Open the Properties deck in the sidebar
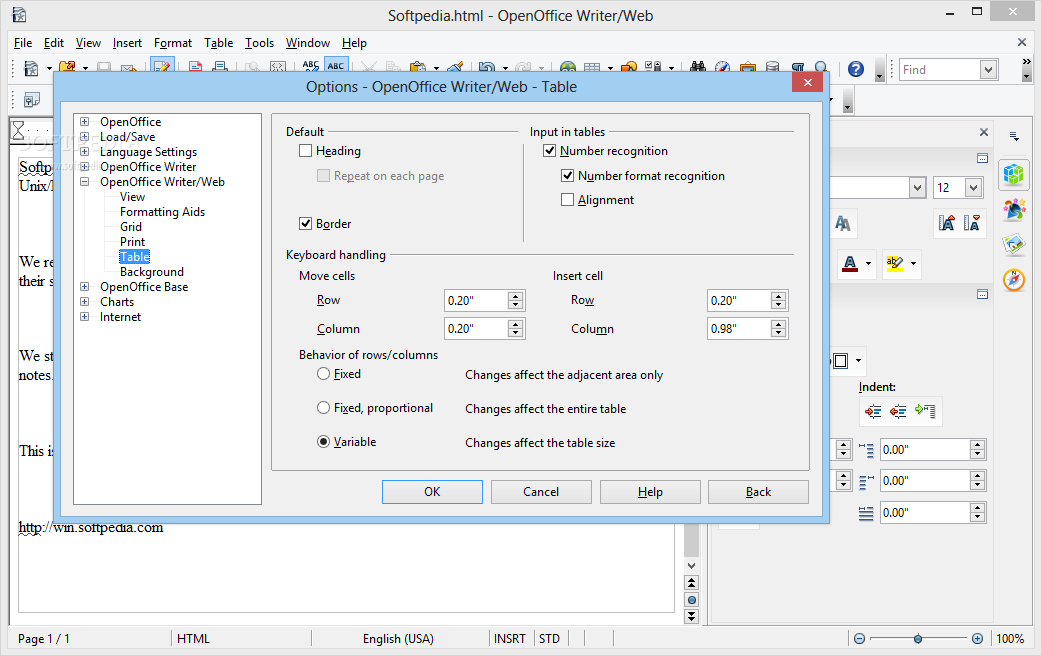The image size is (1042, 656). (x=1013, y=175)
